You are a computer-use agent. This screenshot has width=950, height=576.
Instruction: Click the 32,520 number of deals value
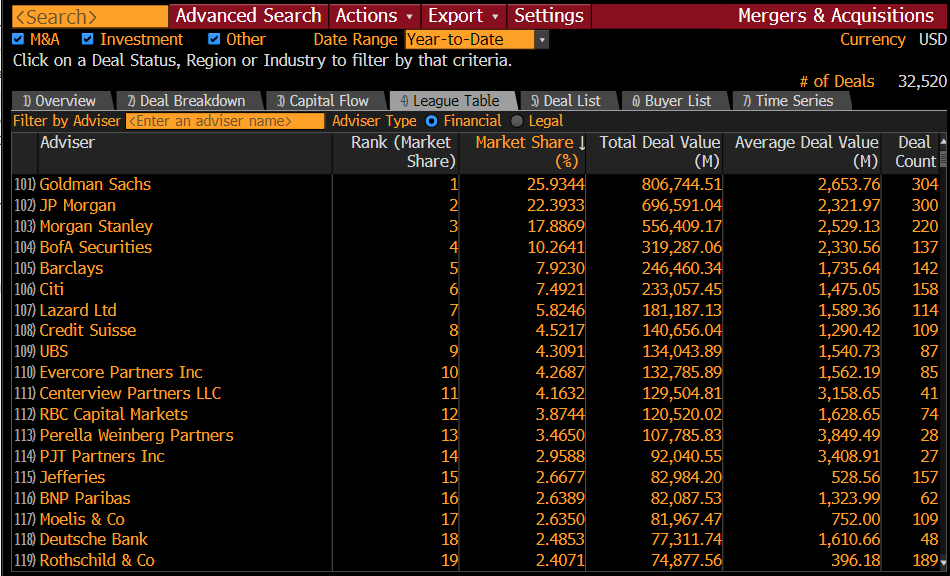point(922,82)
